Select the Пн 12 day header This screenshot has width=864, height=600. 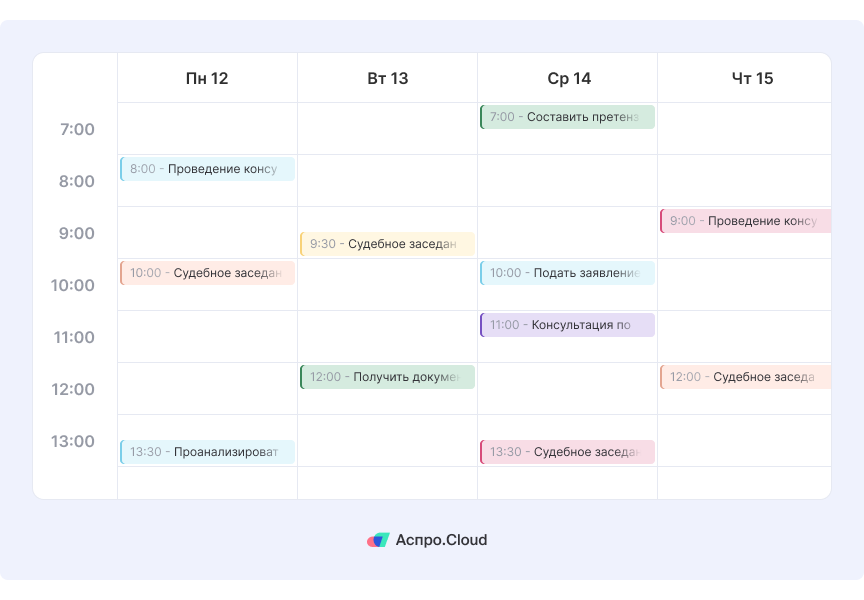[x=207, y=78]
